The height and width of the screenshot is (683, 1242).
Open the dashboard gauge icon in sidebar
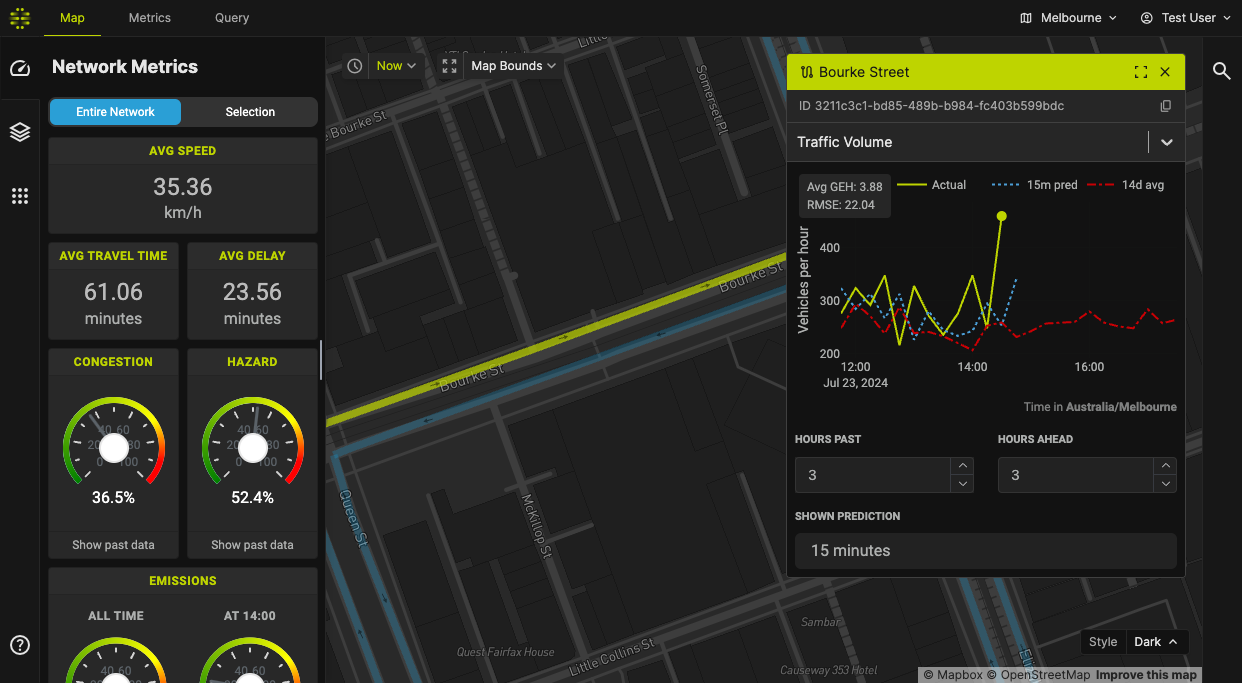(20, 68)
